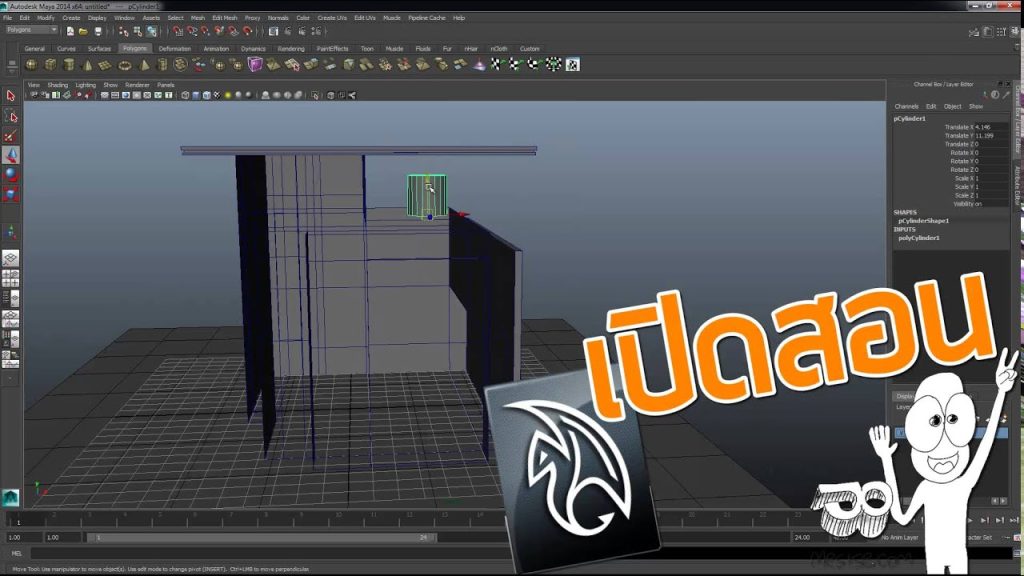Open the Object menu in Channel Box
The width and height of the screenshot is (1024, 576).
pos(953,106)
